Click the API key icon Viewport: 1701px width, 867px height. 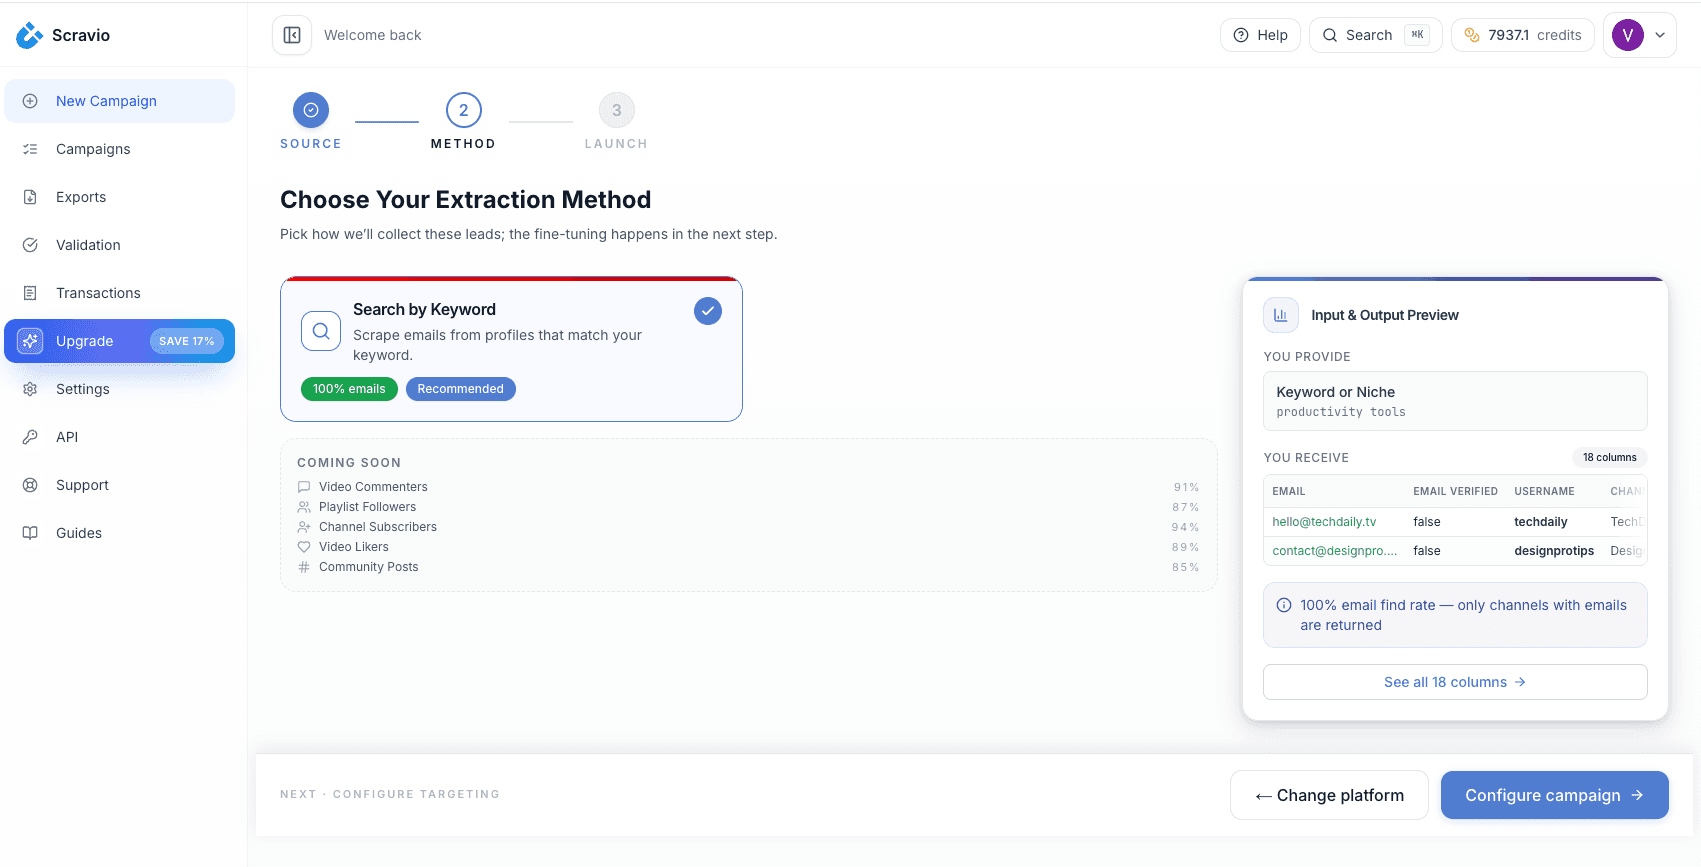coord(30,437)
